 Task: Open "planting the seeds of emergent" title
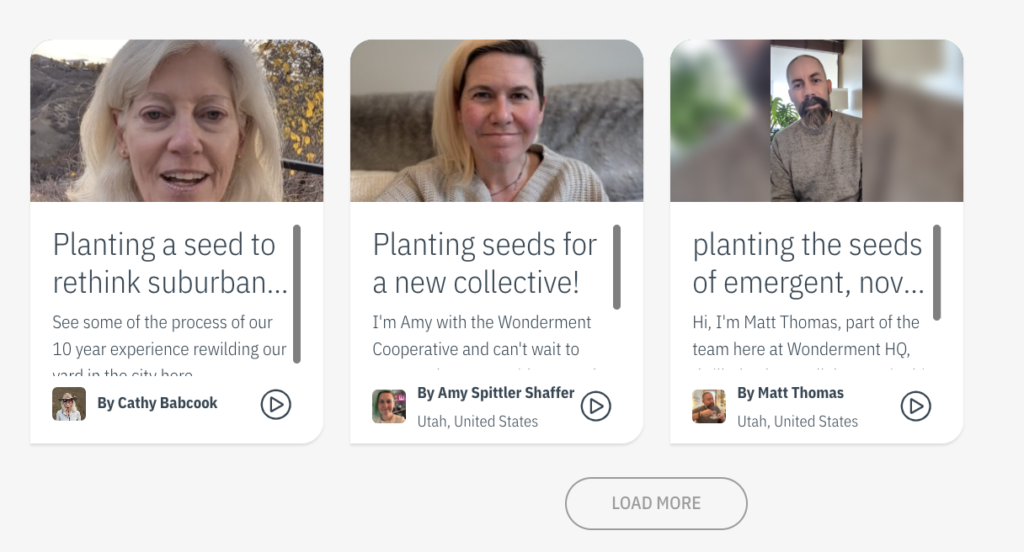(x=807, y=264)
